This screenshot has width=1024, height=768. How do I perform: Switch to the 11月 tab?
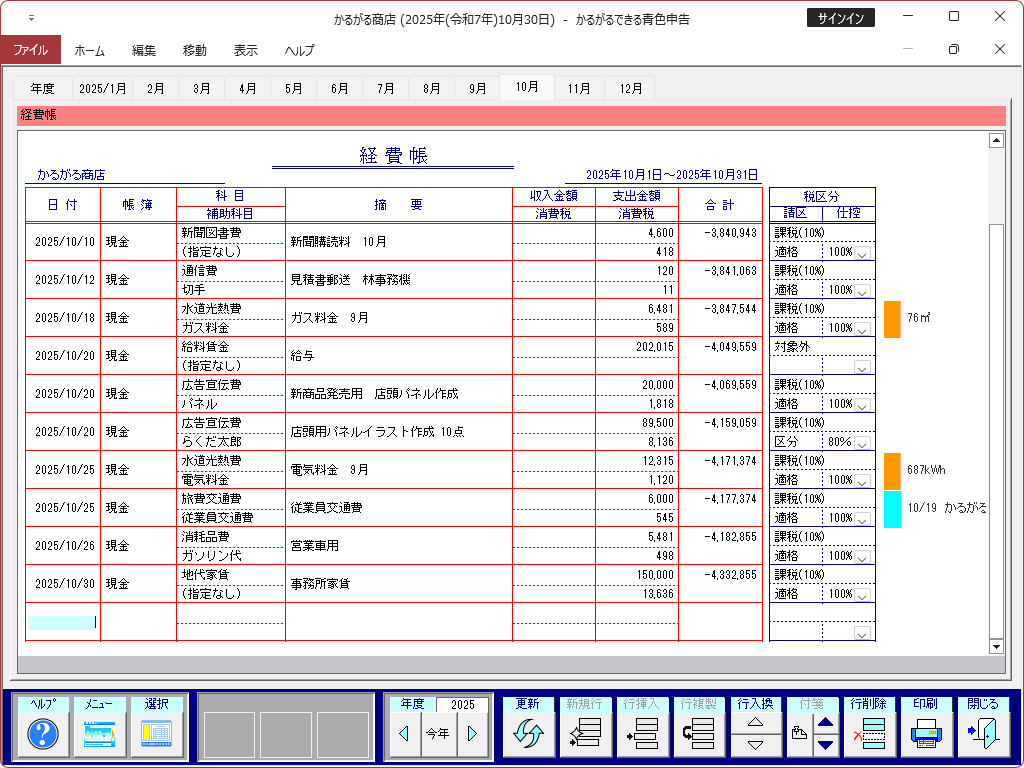[x=579, y=88]
